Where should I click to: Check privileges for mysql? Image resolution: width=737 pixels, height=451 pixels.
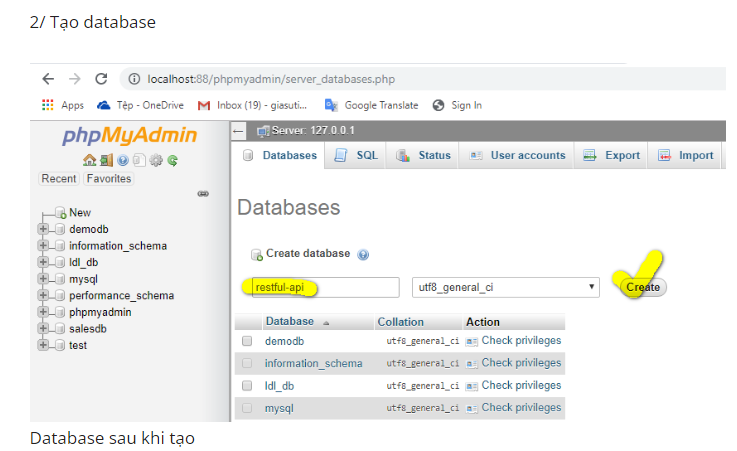(x=521, y=407)
